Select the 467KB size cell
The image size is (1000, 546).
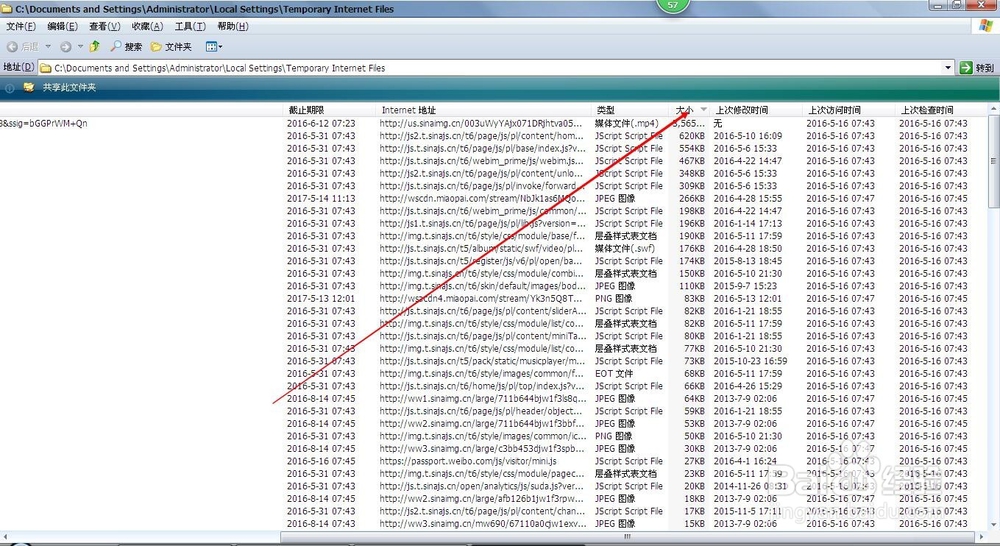pyautogui.click(x=692, y=161)
